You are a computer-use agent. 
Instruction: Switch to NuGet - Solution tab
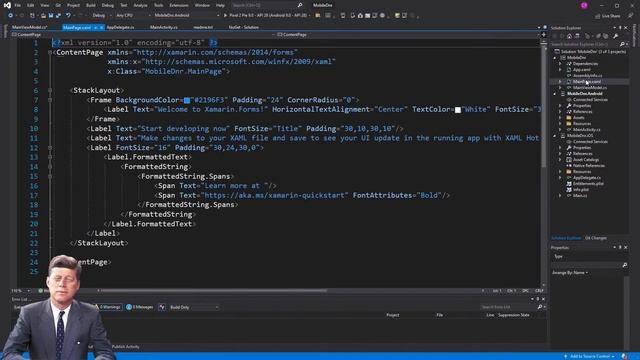[244, 27]
